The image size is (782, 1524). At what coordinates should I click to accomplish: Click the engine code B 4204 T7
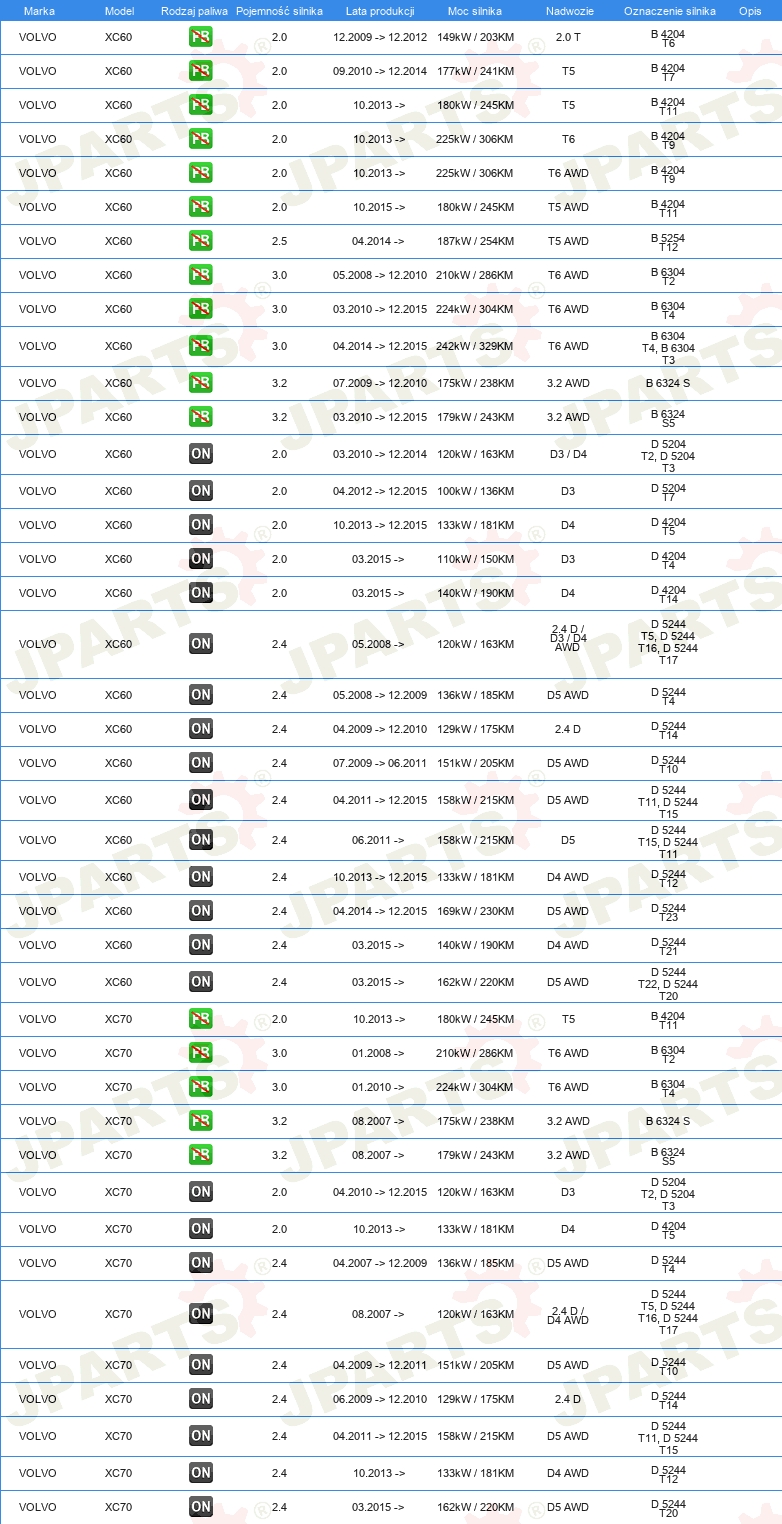click(669, 72)
